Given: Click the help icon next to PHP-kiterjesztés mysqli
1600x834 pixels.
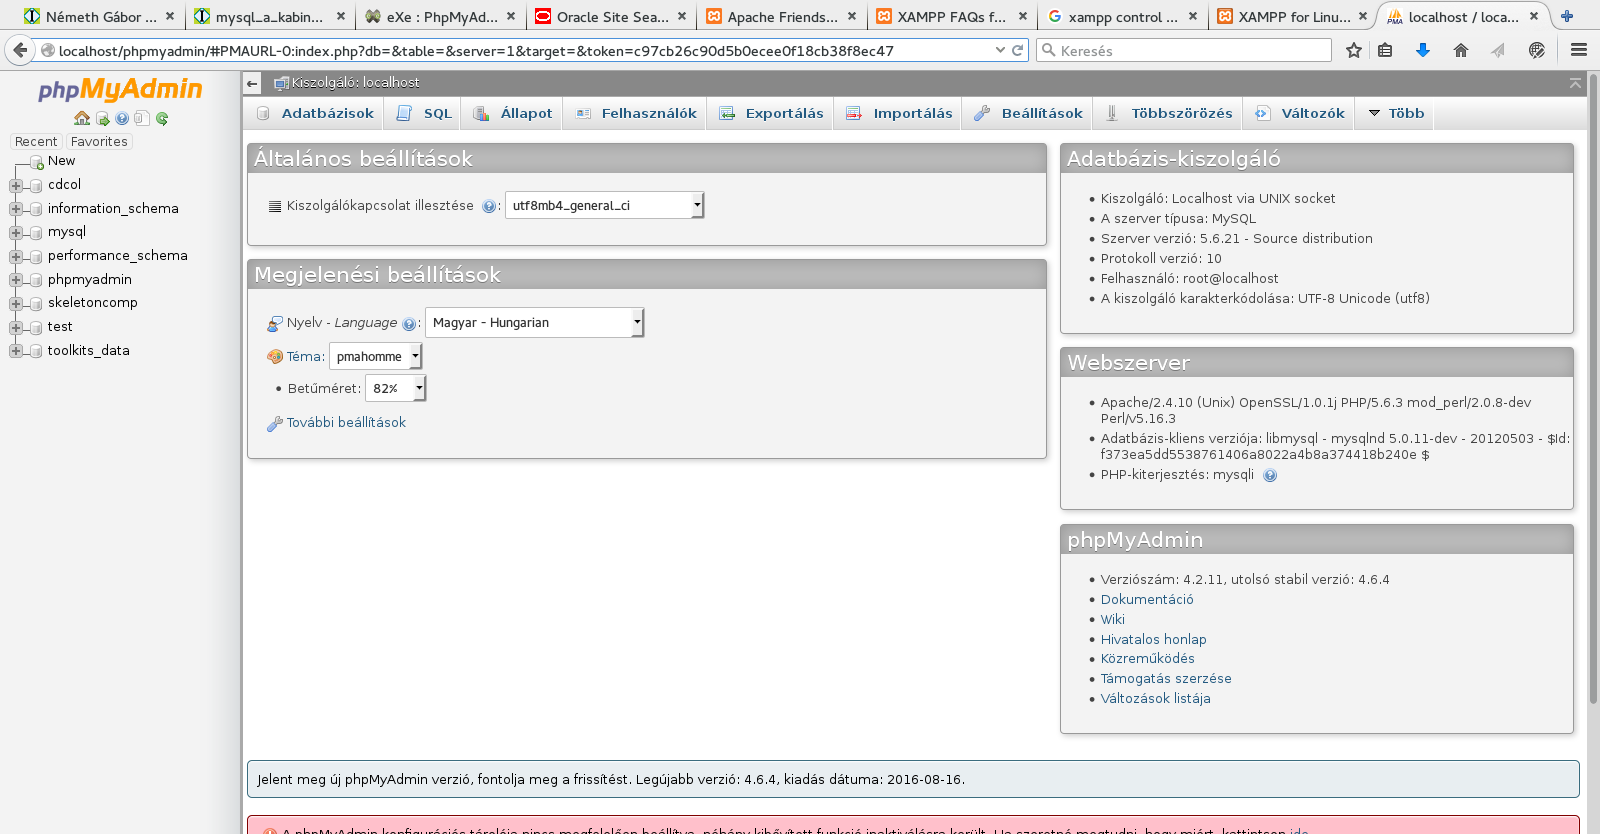Looking at the screenshot, I should [x=1270, y=475].
